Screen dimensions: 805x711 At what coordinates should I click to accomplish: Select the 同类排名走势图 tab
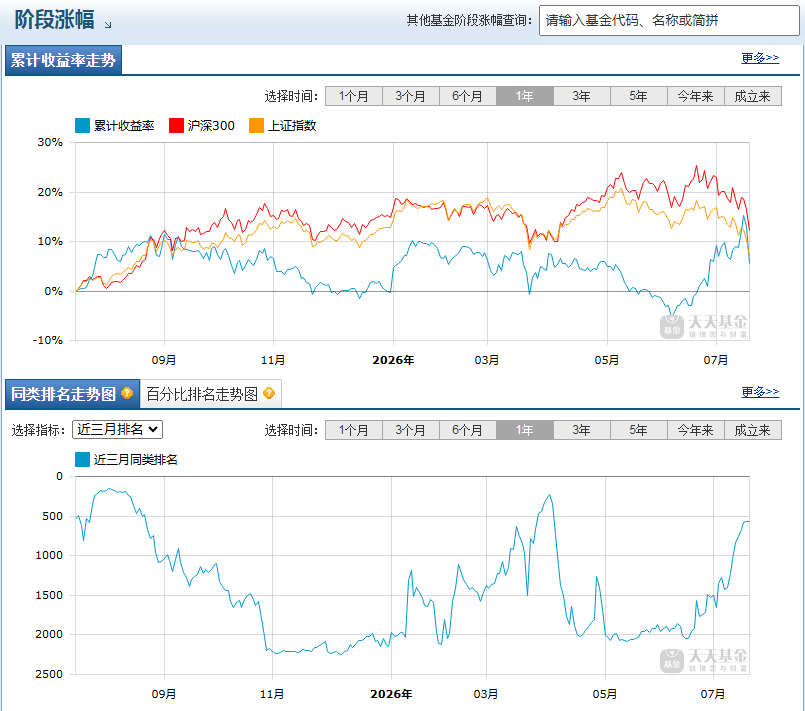tap(72, 394)
